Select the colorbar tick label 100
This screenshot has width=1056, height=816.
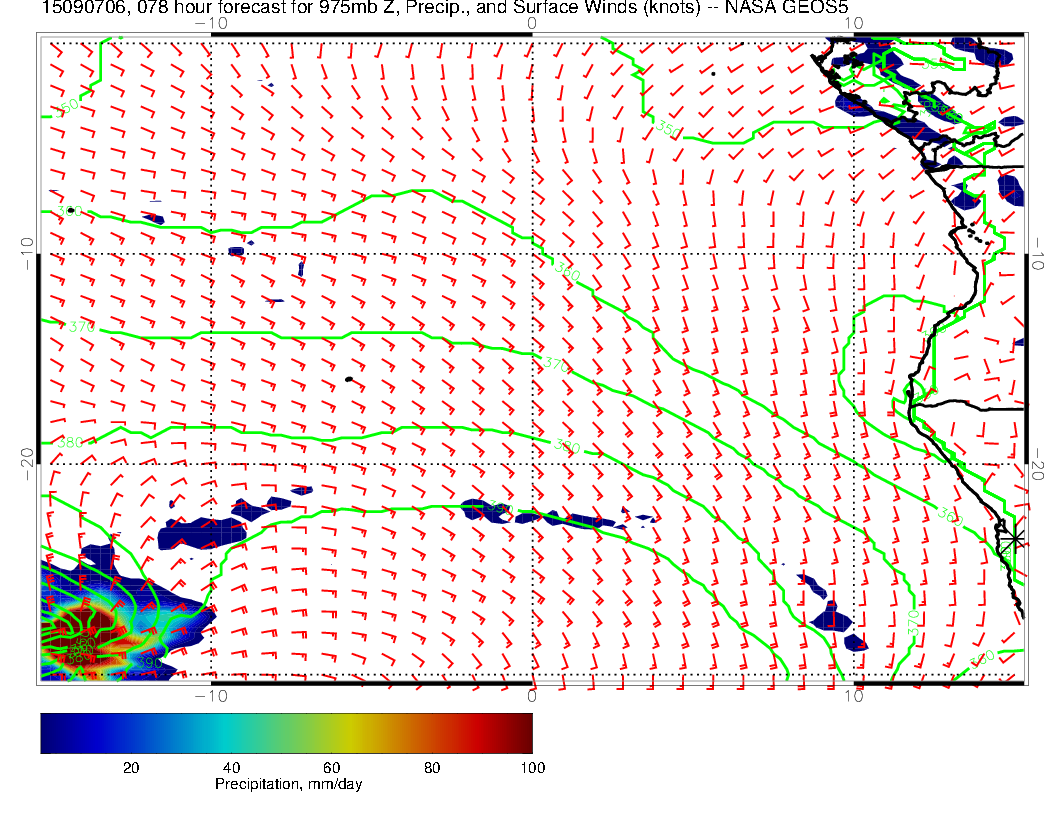click(531, 767)
